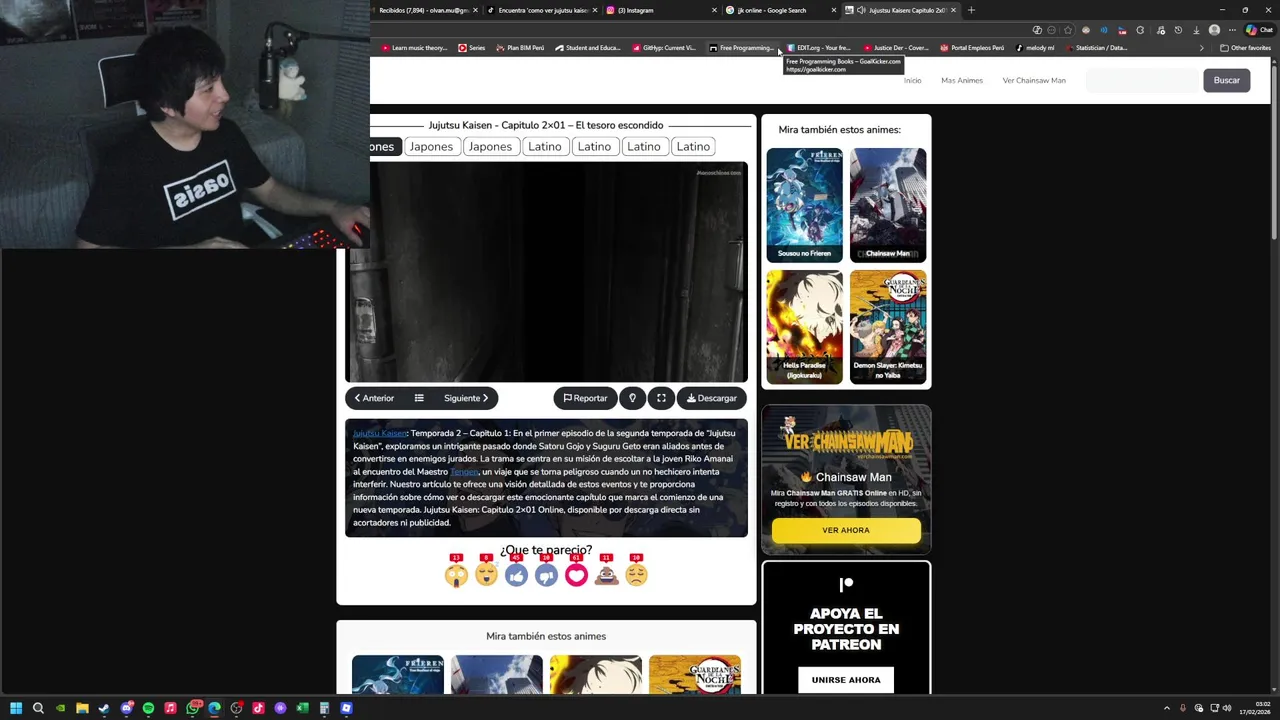React with the thumbs down icon
1280x720 pixels.
point(546,575)
